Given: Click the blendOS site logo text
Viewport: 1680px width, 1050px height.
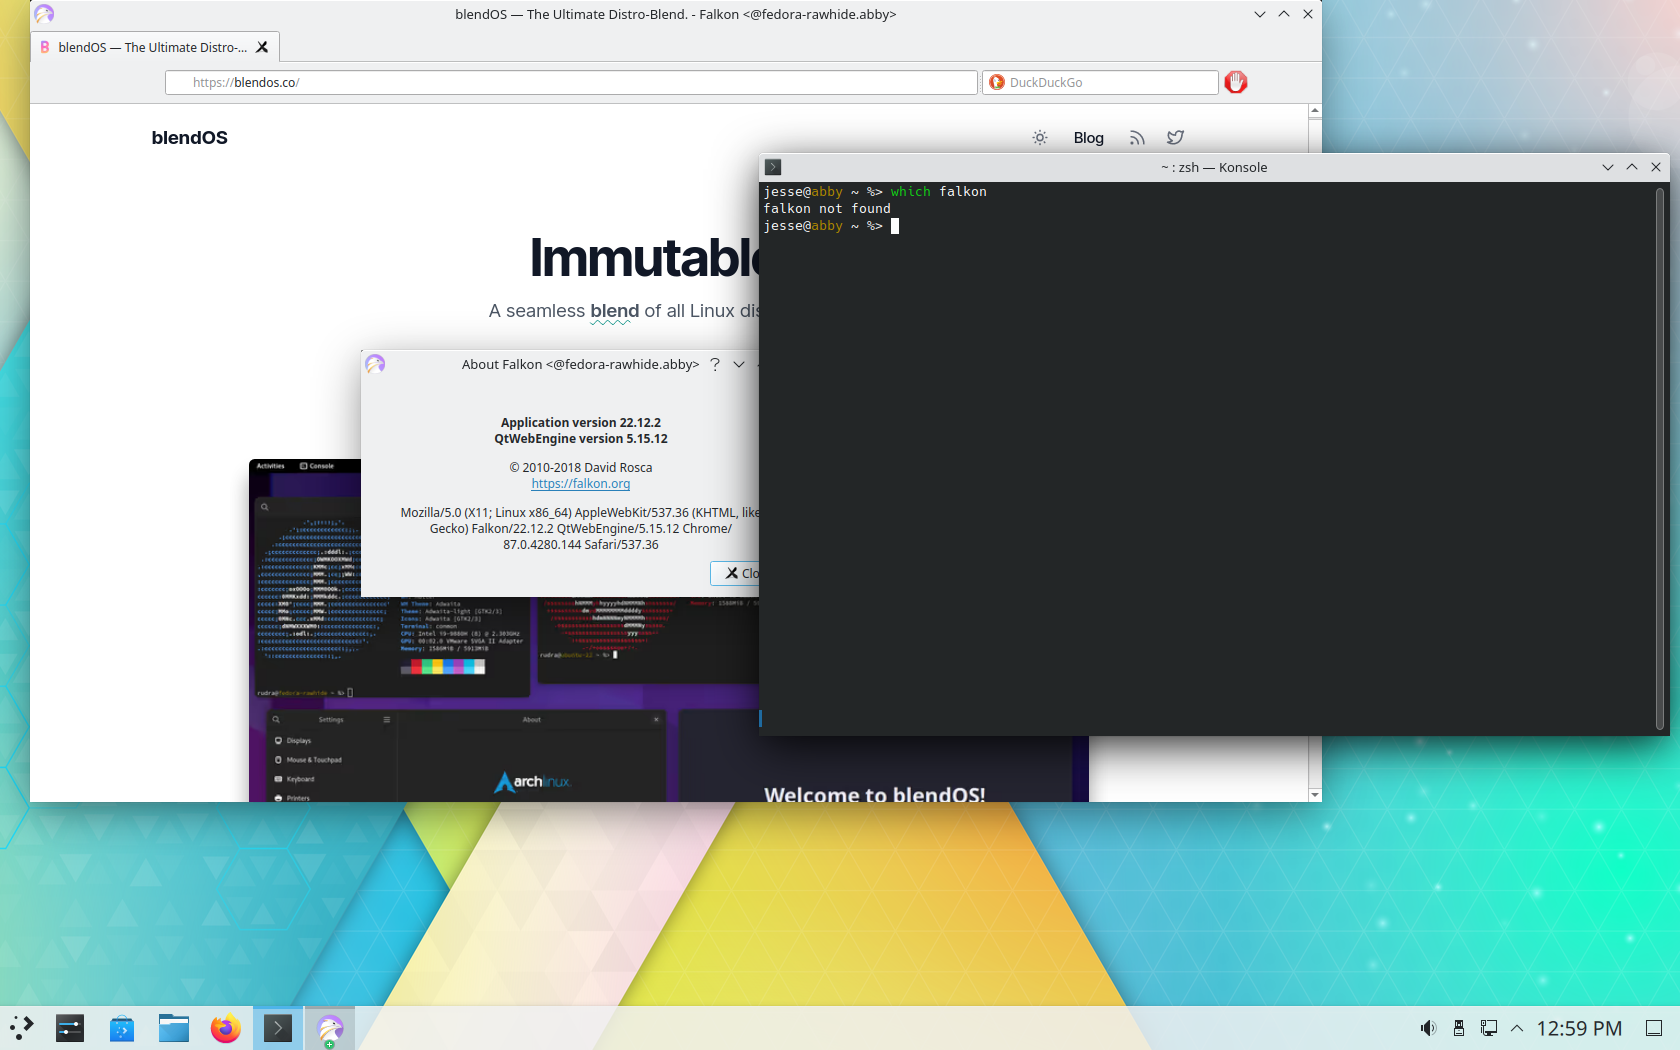Looking at the screenshot, I should (190, 138).
